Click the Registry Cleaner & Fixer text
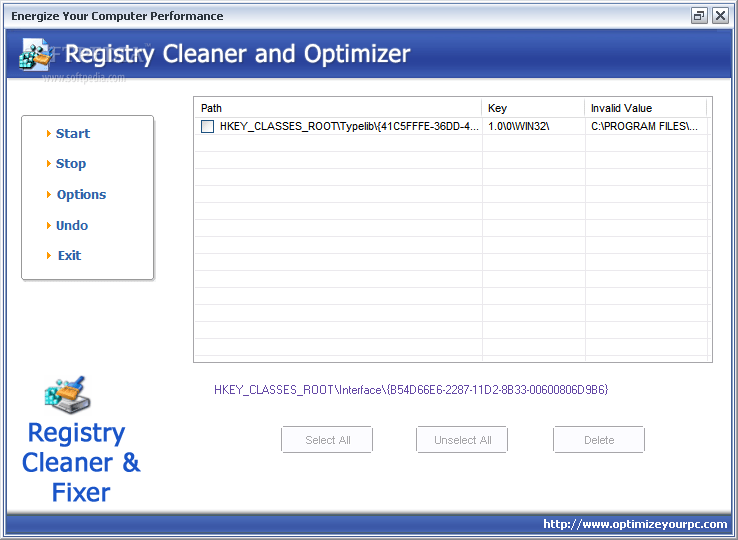This screenshot has height=540, width=738. (x=81, y=462)
